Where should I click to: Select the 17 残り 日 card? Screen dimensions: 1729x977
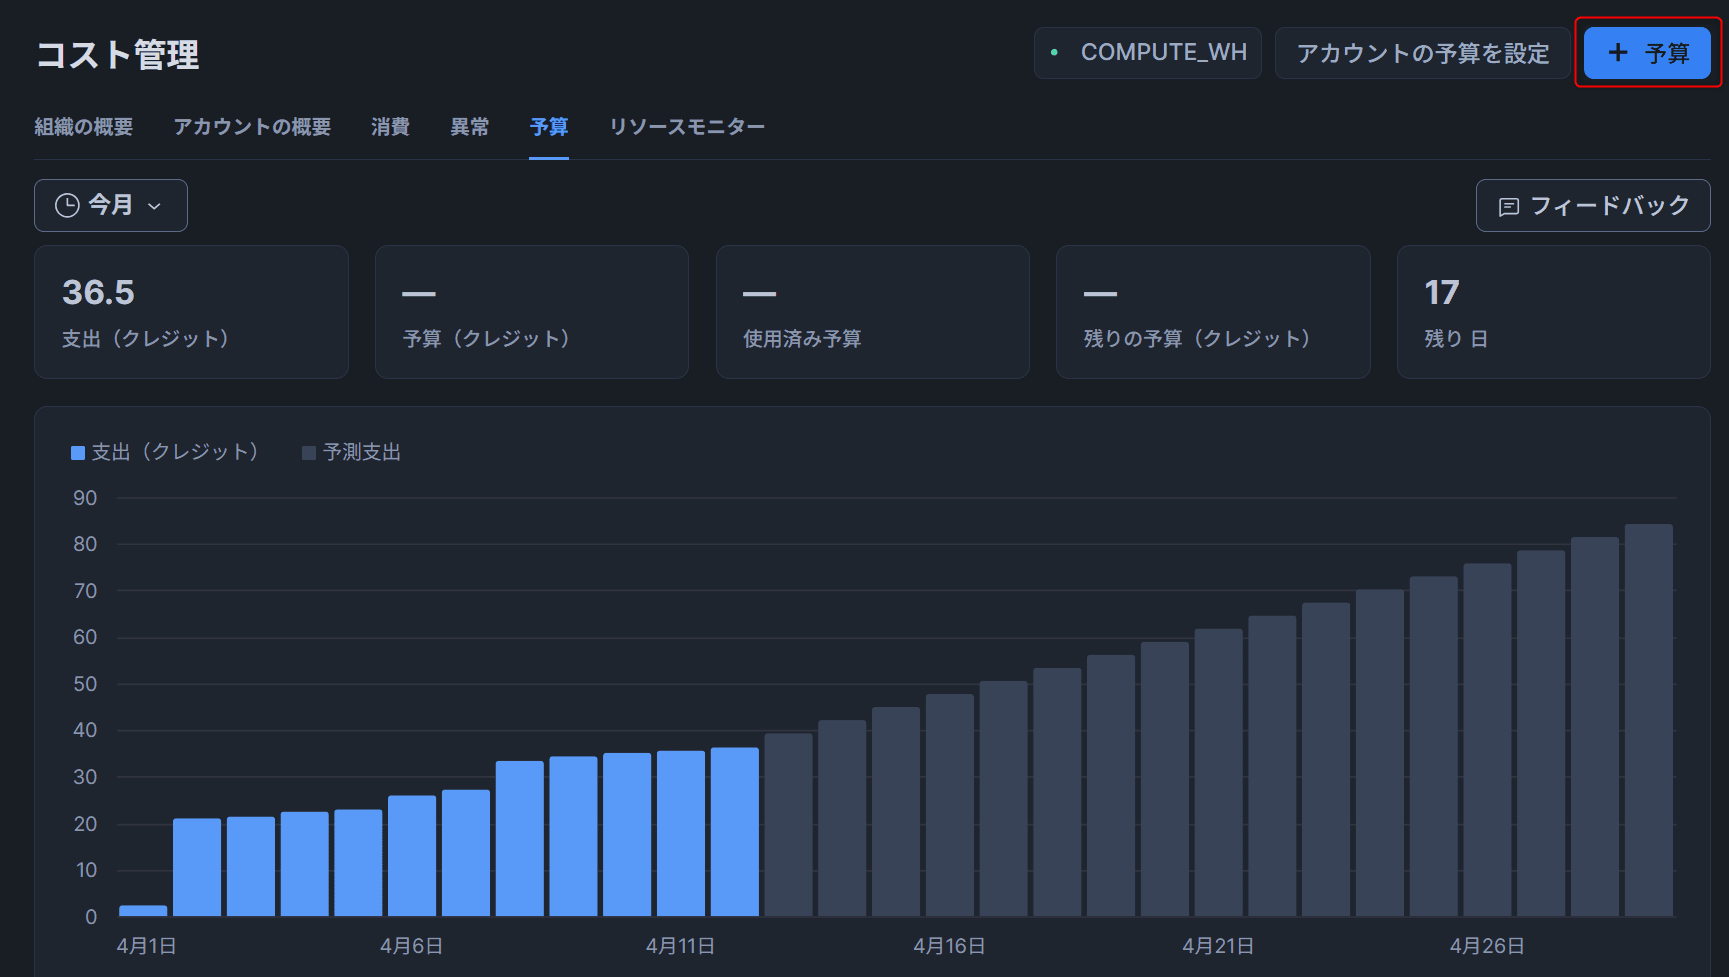click(x=1554, y=312)
